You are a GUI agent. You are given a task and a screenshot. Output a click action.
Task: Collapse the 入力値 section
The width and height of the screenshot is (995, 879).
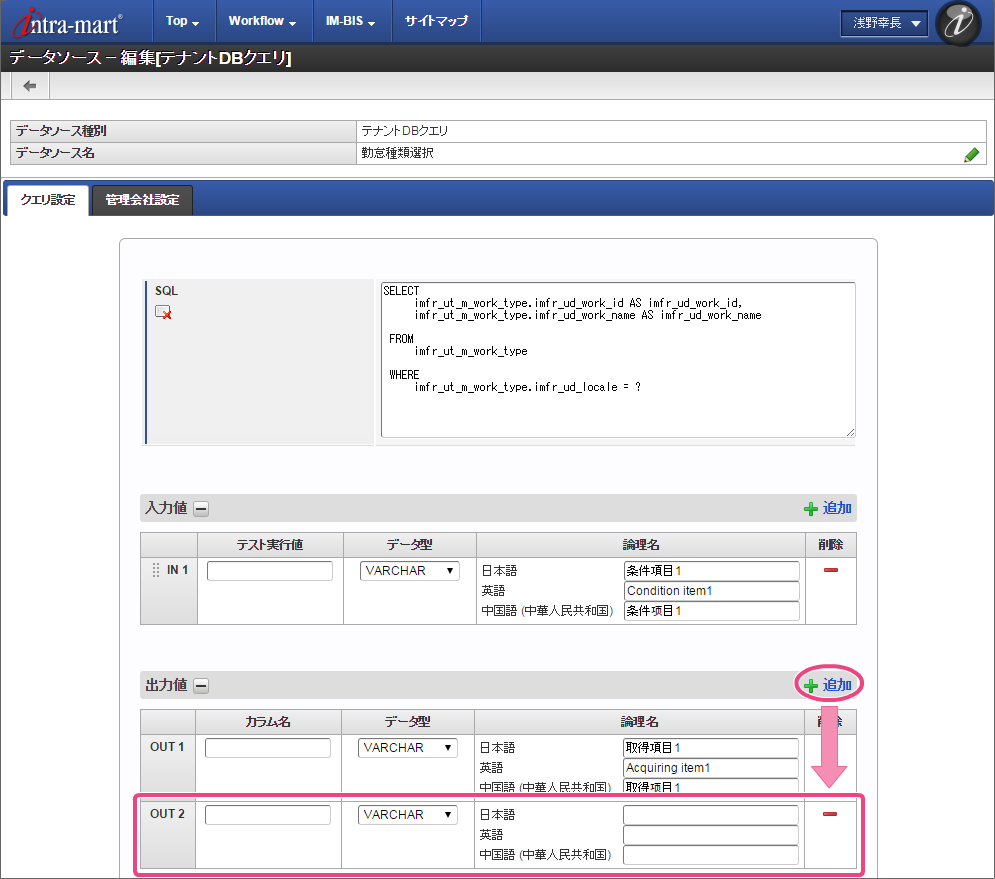point(201,509)
